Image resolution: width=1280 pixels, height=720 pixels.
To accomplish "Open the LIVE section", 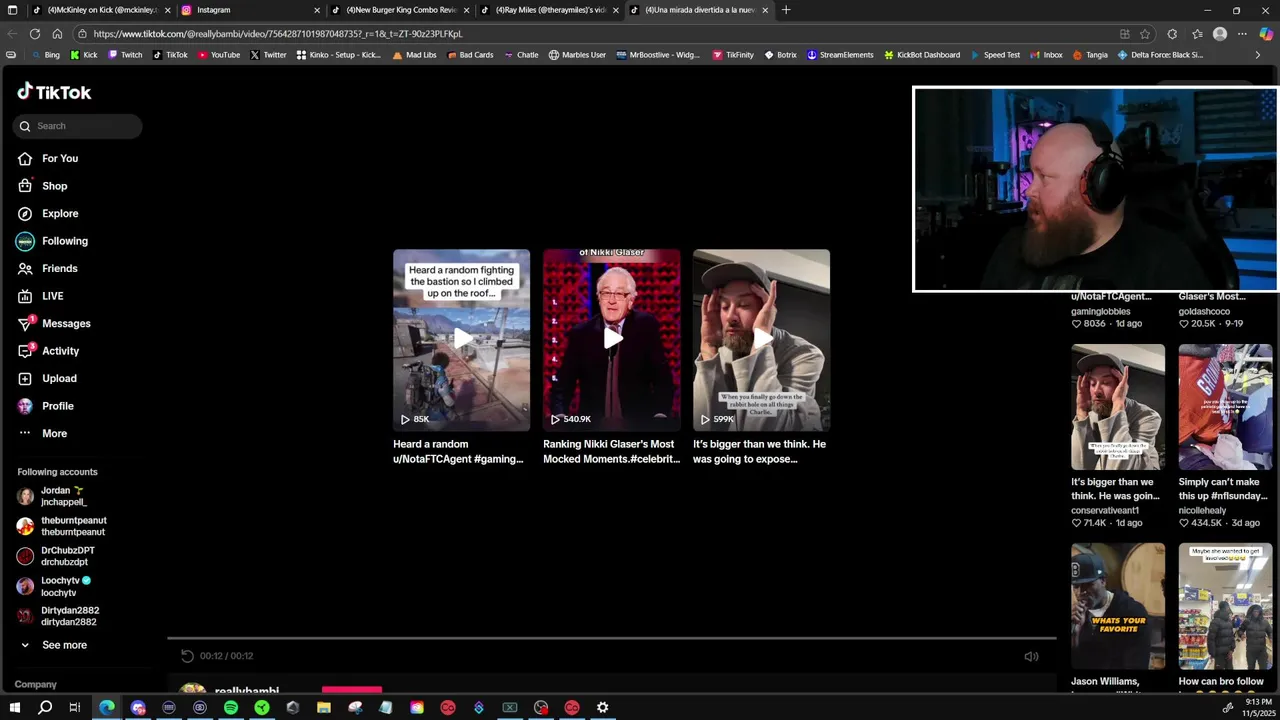I will [x=41, y=296].
